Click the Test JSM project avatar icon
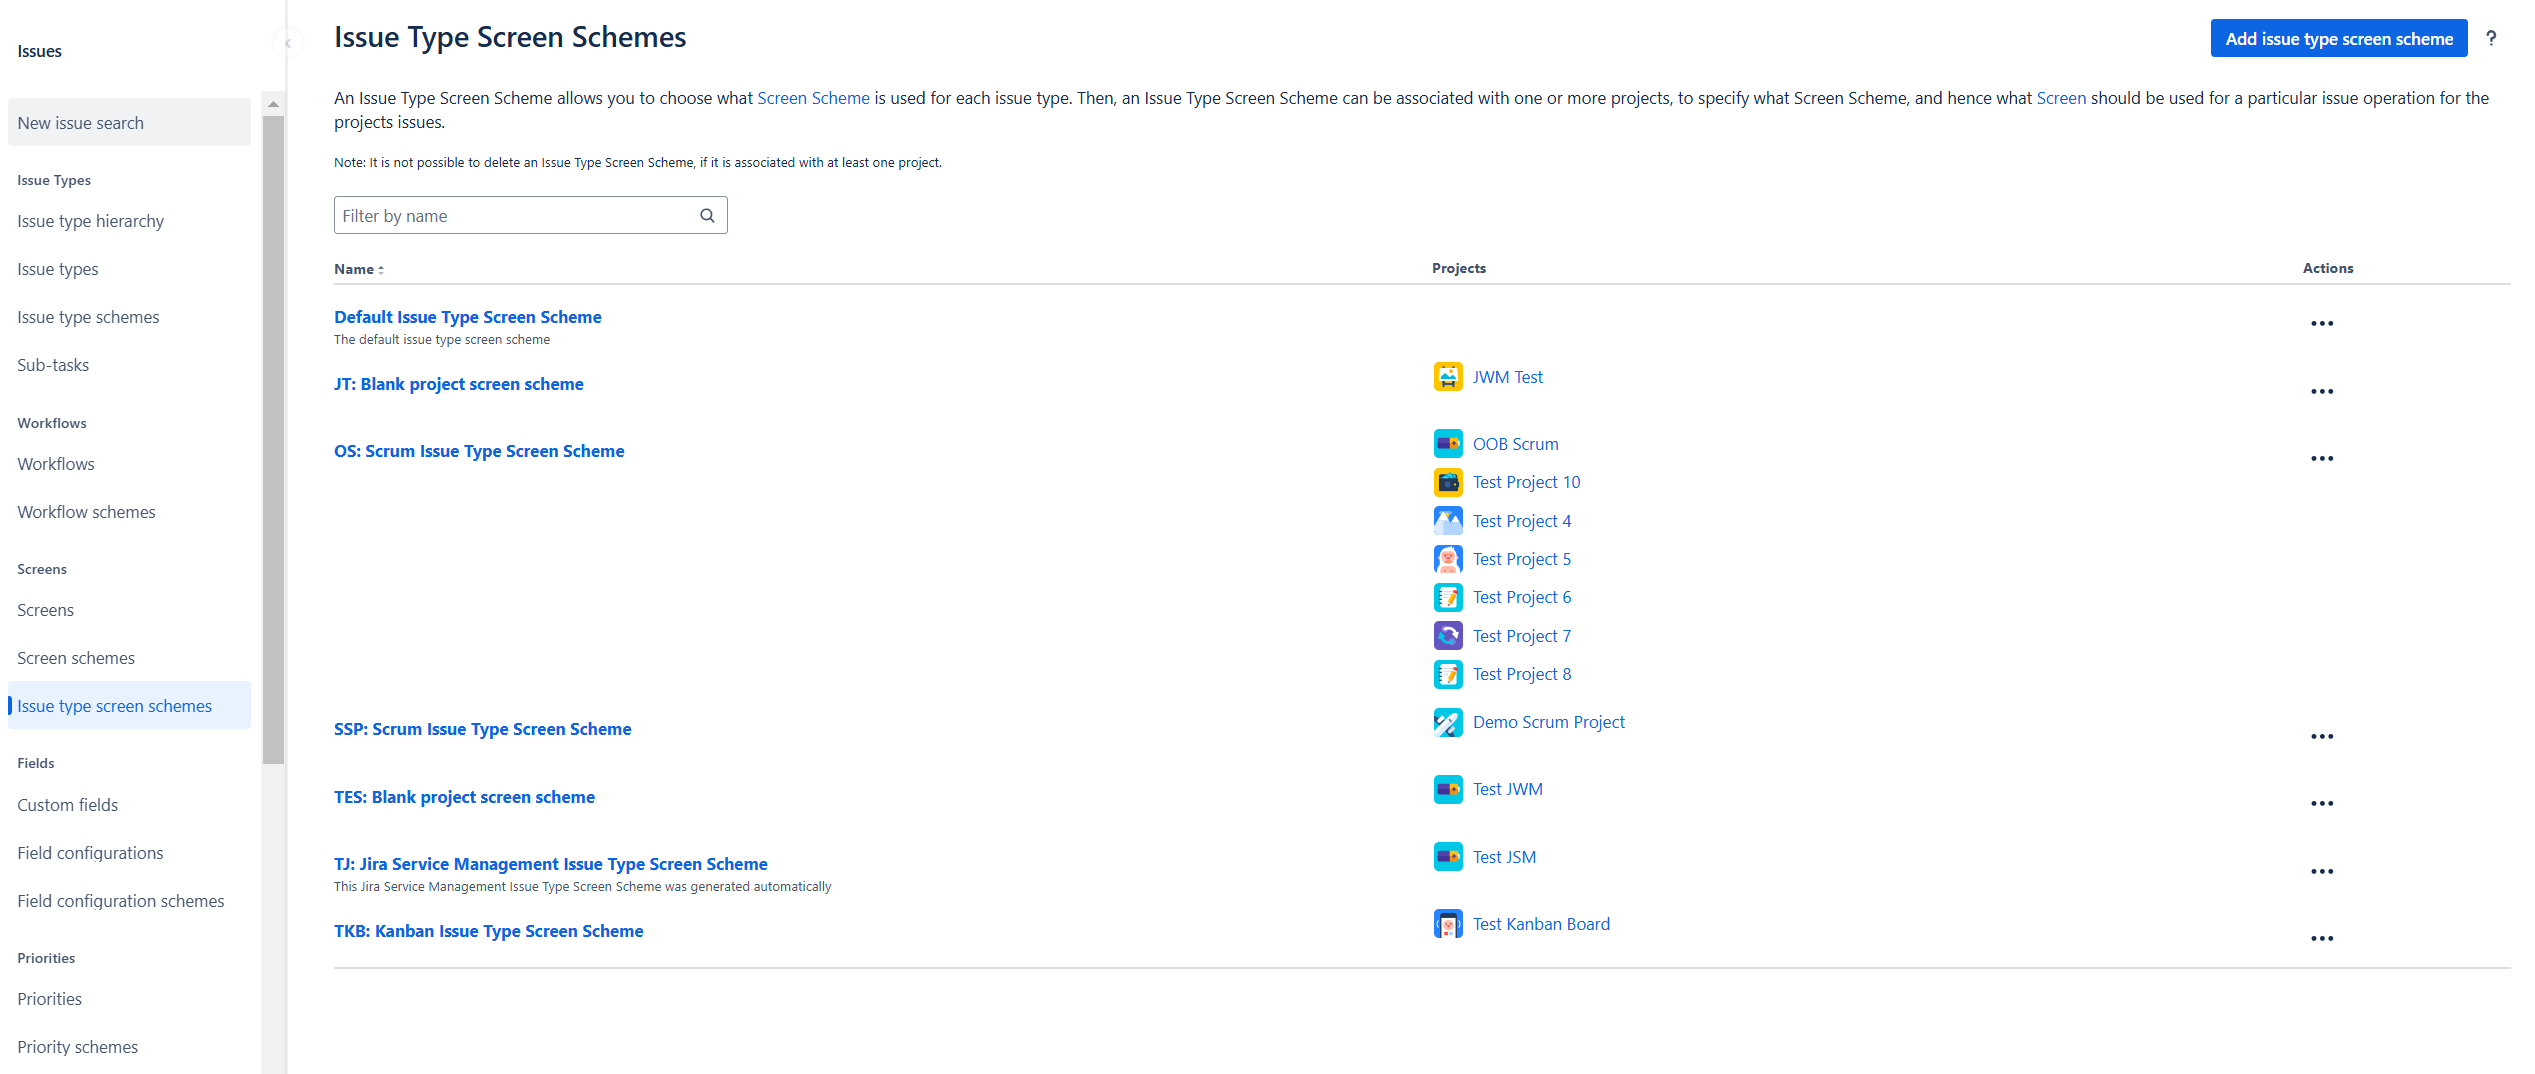This screenshot has height=1074, width=2535. tap(1448, 856)
